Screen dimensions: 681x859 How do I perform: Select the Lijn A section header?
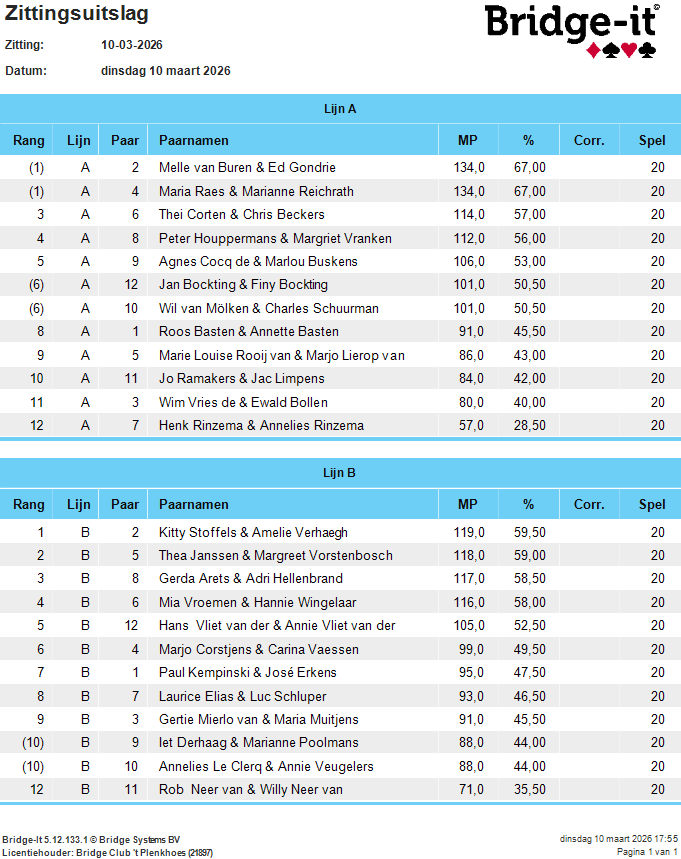tap(340, 109)
